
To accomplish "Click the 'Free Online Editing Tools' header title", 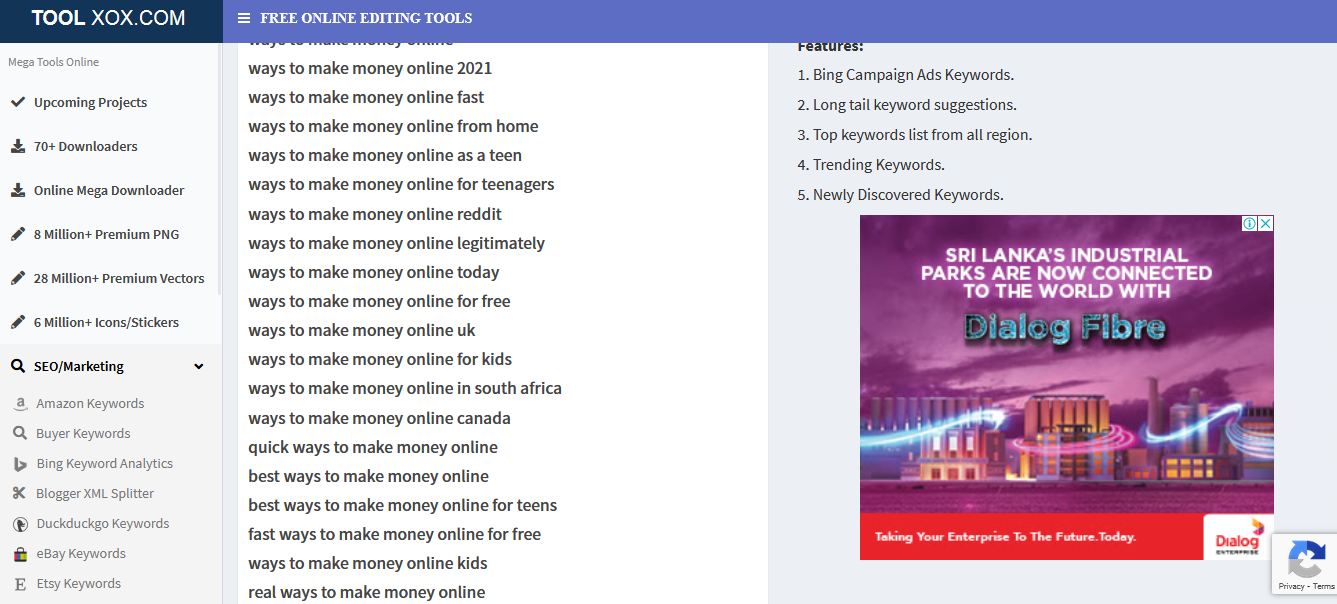I will pyautogui.click(x=366, y=18).
